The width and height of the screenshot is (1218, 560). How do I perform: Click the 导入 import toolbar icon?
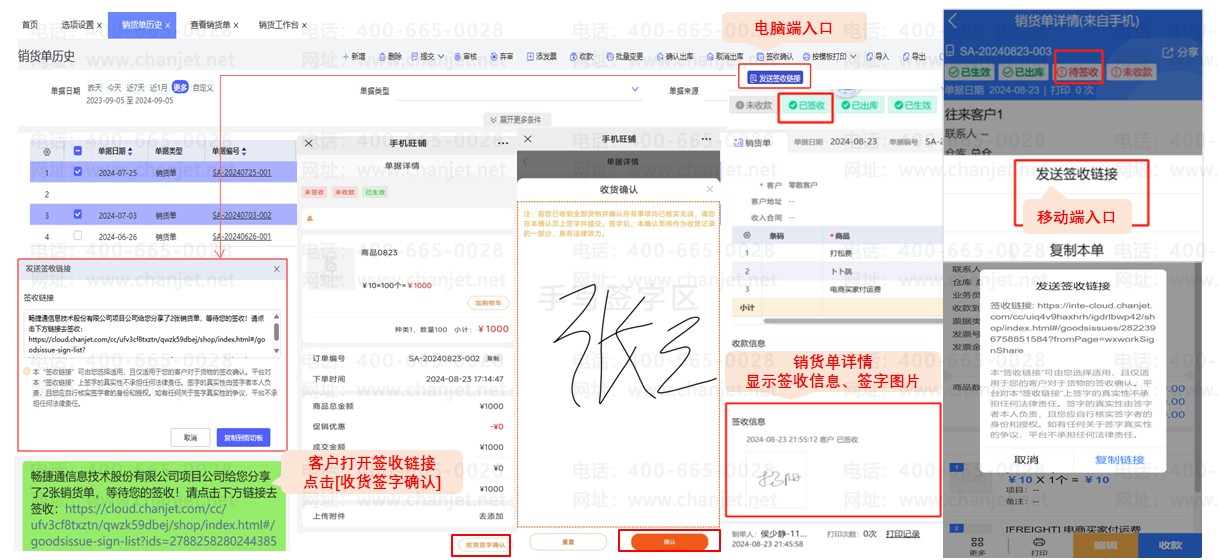[x=869, y=57]
